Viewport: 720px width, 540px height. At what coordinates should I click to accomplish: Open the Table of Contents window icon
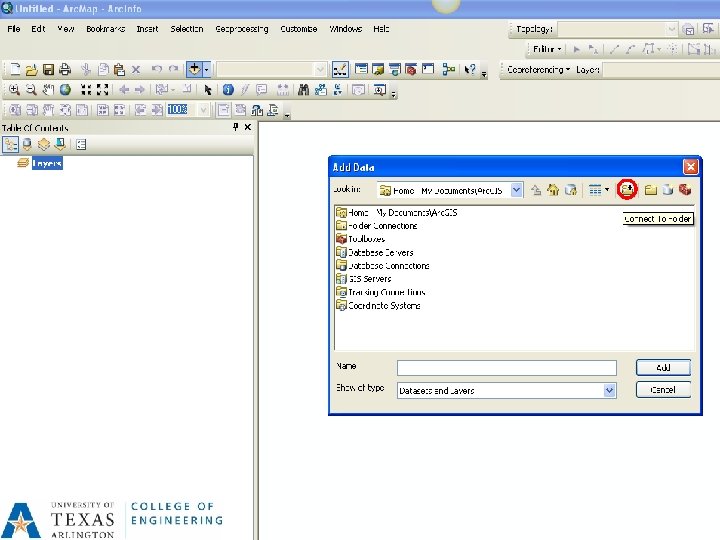tap(361, 69)
